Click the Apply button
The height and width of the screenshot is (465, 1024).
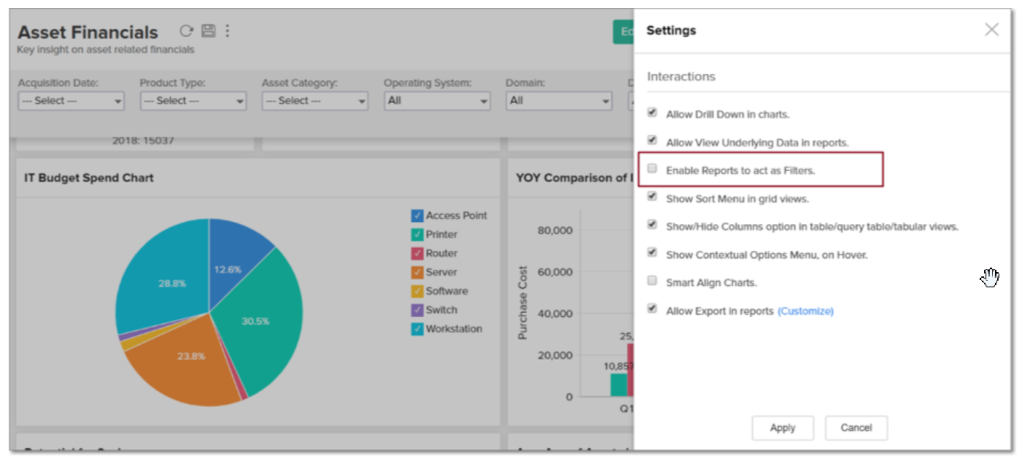click(x=782, y=428)
